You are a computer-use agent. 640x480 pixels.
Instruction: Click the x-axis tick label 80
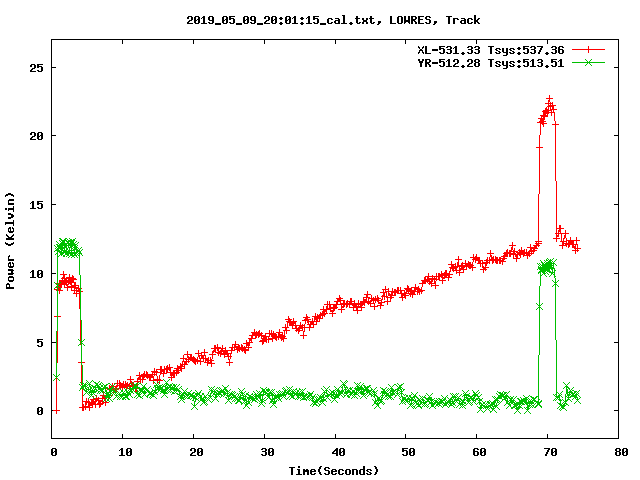621,452
